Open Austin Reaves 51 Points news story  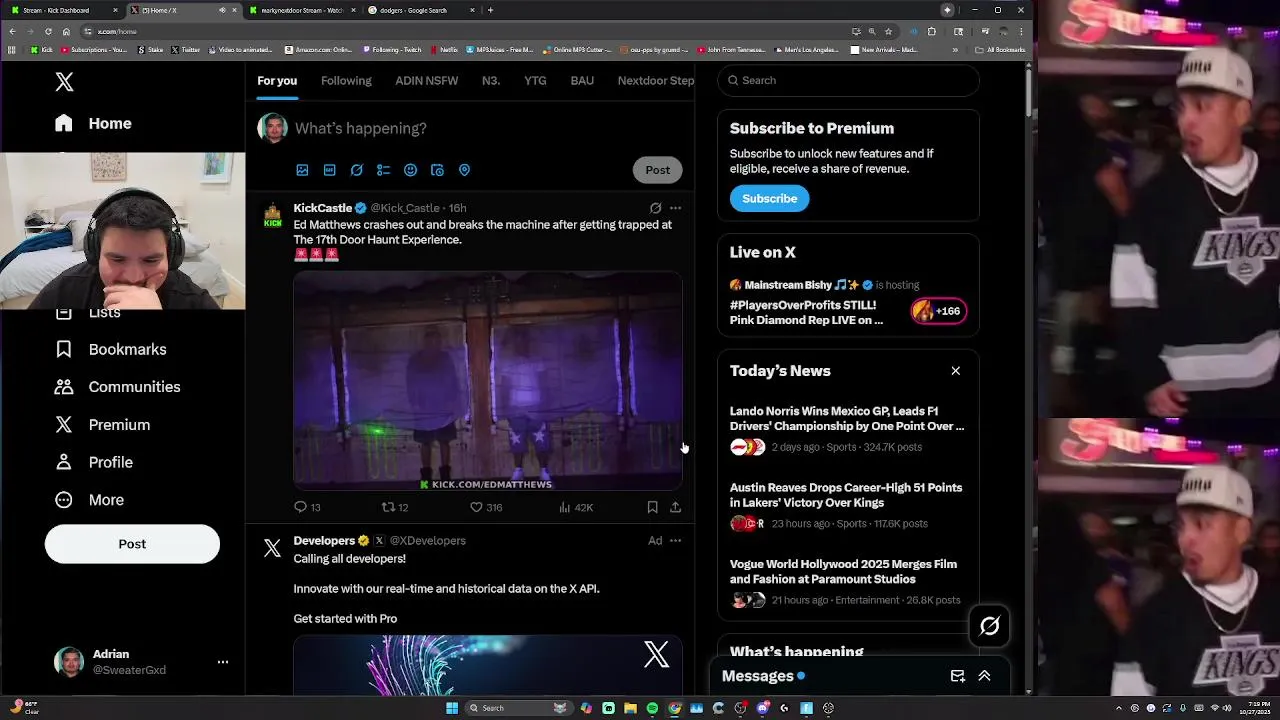848,505
